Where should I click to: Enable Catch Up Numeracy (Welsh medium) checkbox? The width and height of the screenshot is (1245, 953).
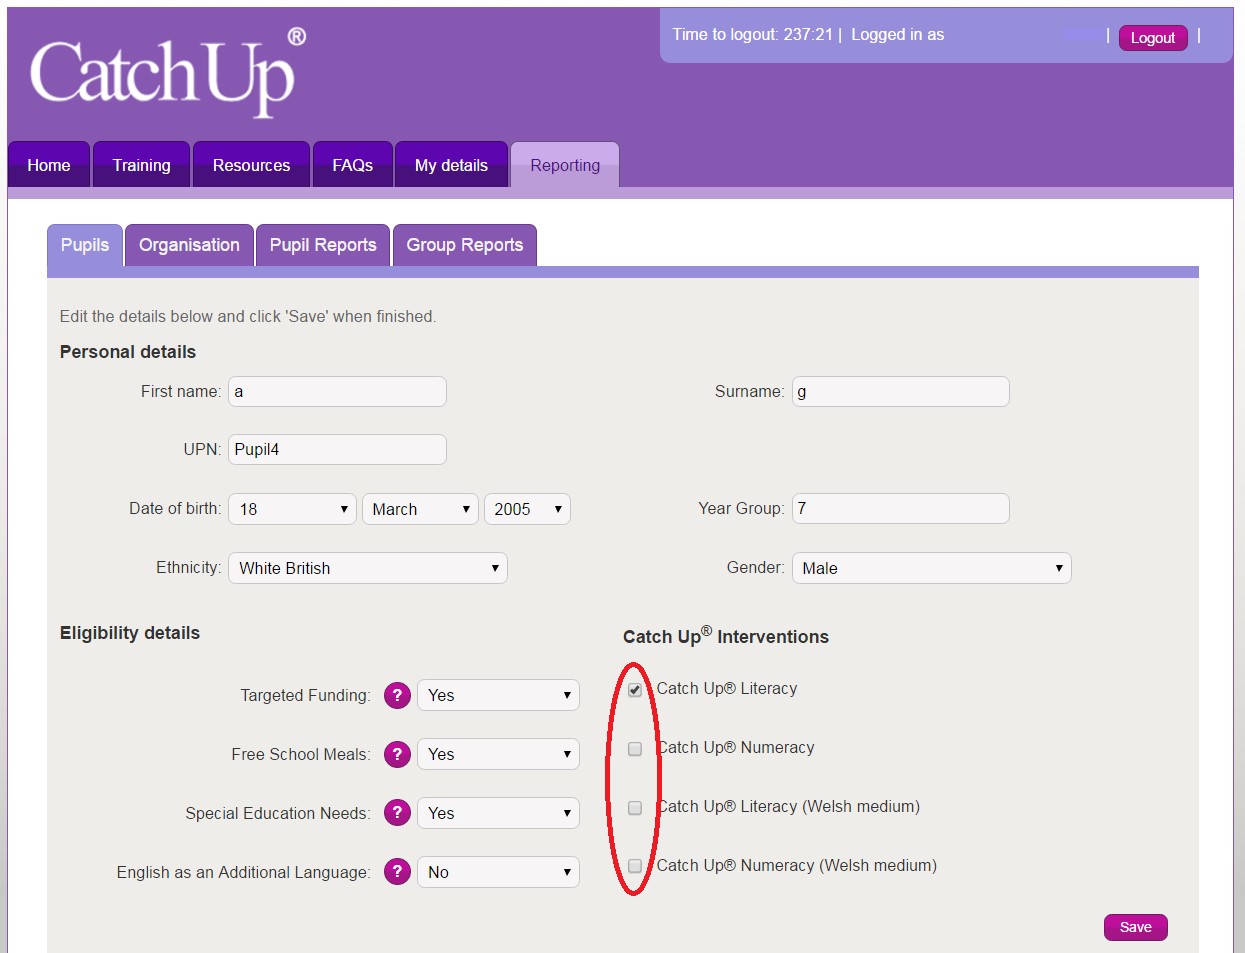coord(635,866)
